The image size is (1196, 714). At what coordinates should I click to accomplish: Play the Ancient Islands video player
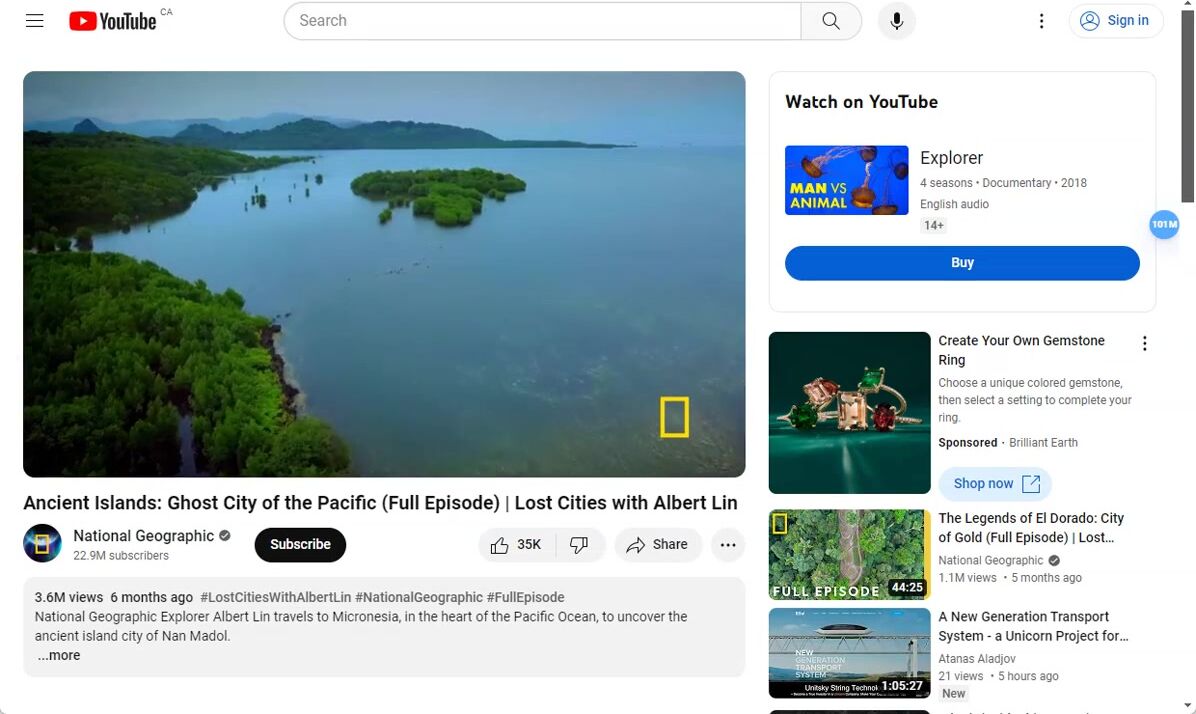[x=384, y=274]
